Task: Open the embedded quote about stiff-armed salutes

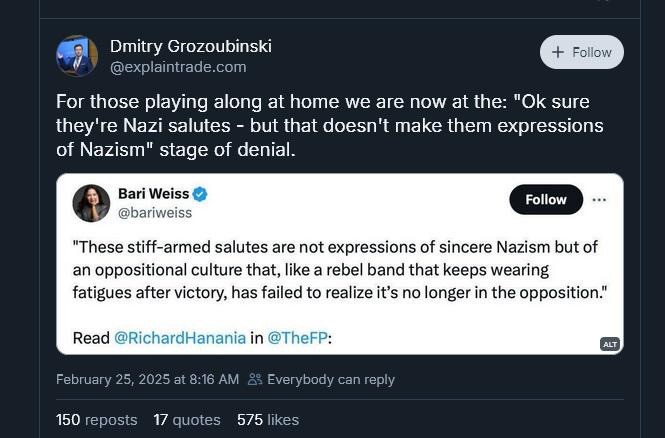Action: [x=340, y=270]
